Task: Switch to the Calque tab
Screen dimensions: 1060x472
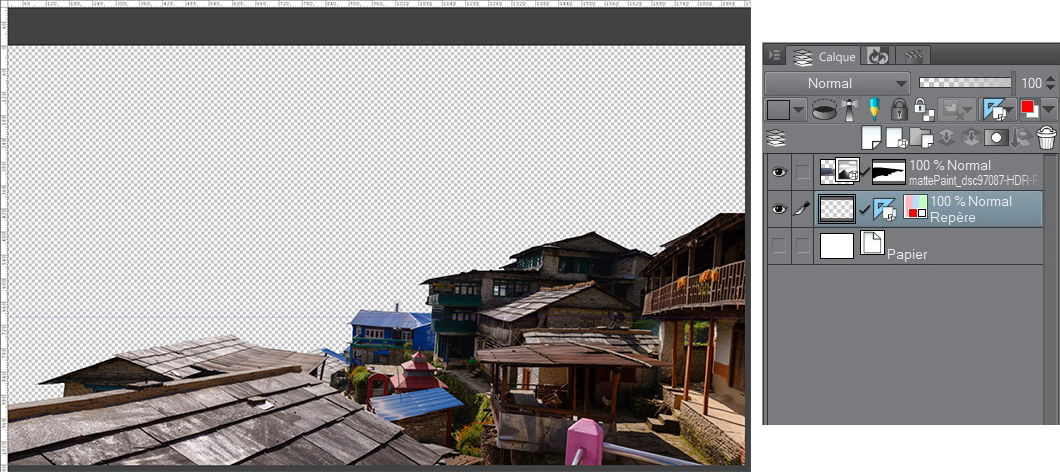Action: point(825,57)
